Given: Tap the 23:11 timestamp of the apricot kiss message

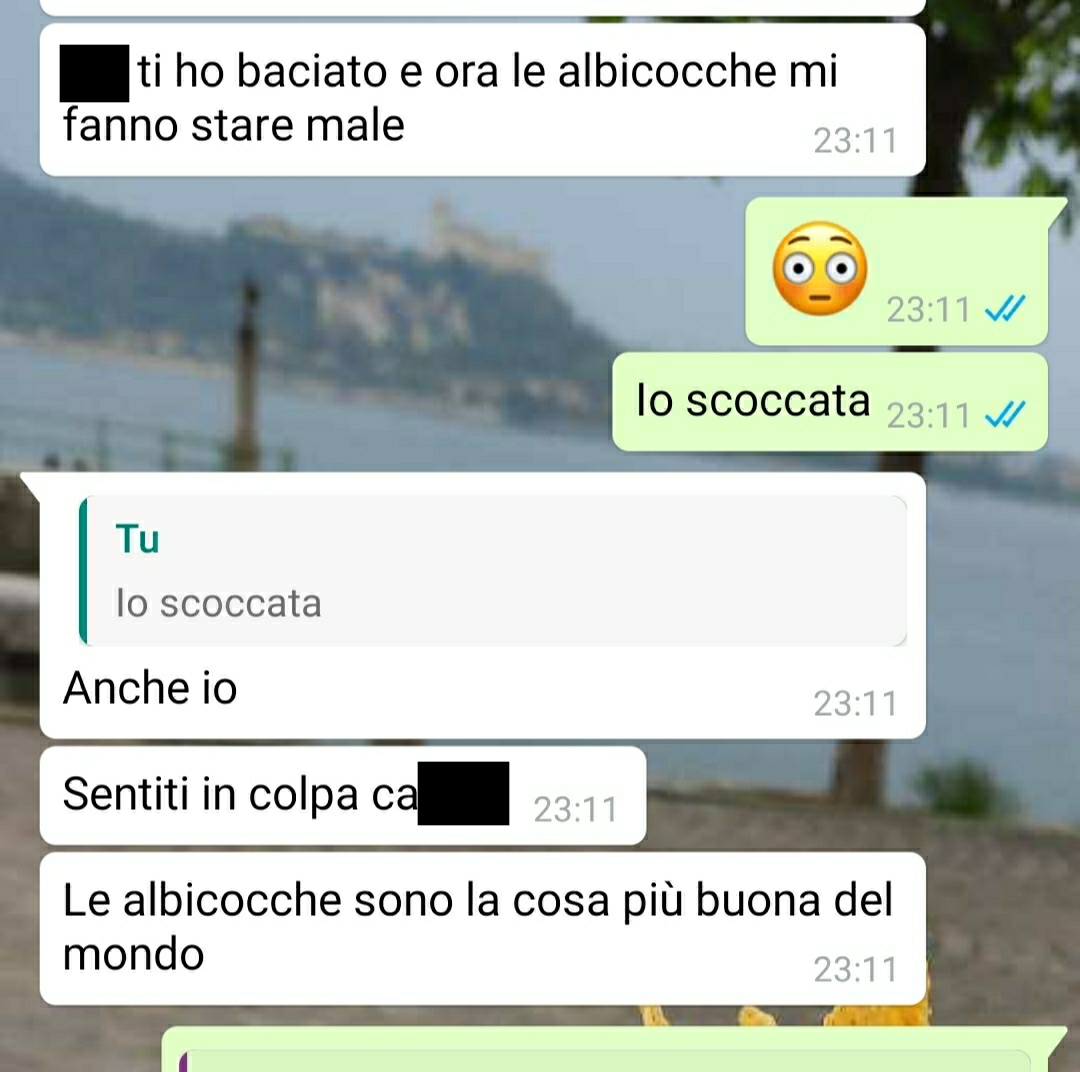Looking at the screenshot, I should (x=855, y=141).
